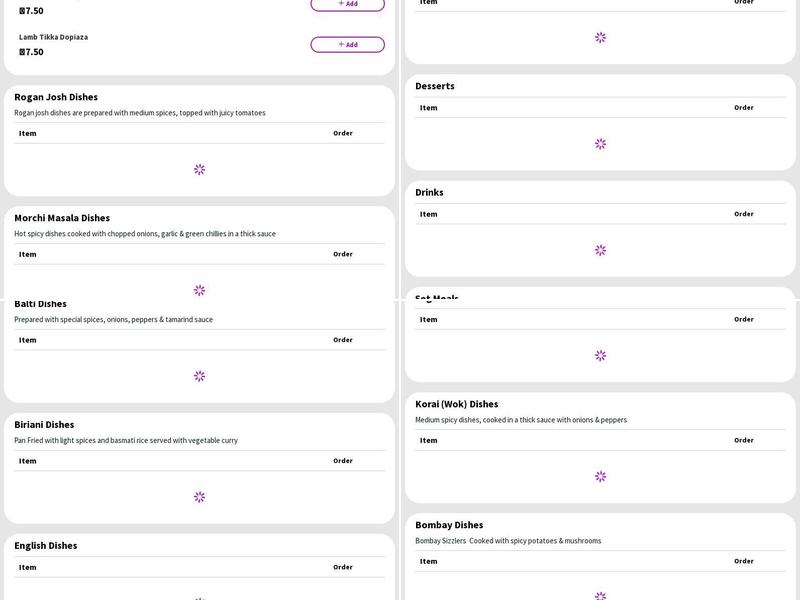The width and height of the screenshot is (800, 600).
Task: Click the Item column header in Drinks
Action: click(x=428, y=214)
